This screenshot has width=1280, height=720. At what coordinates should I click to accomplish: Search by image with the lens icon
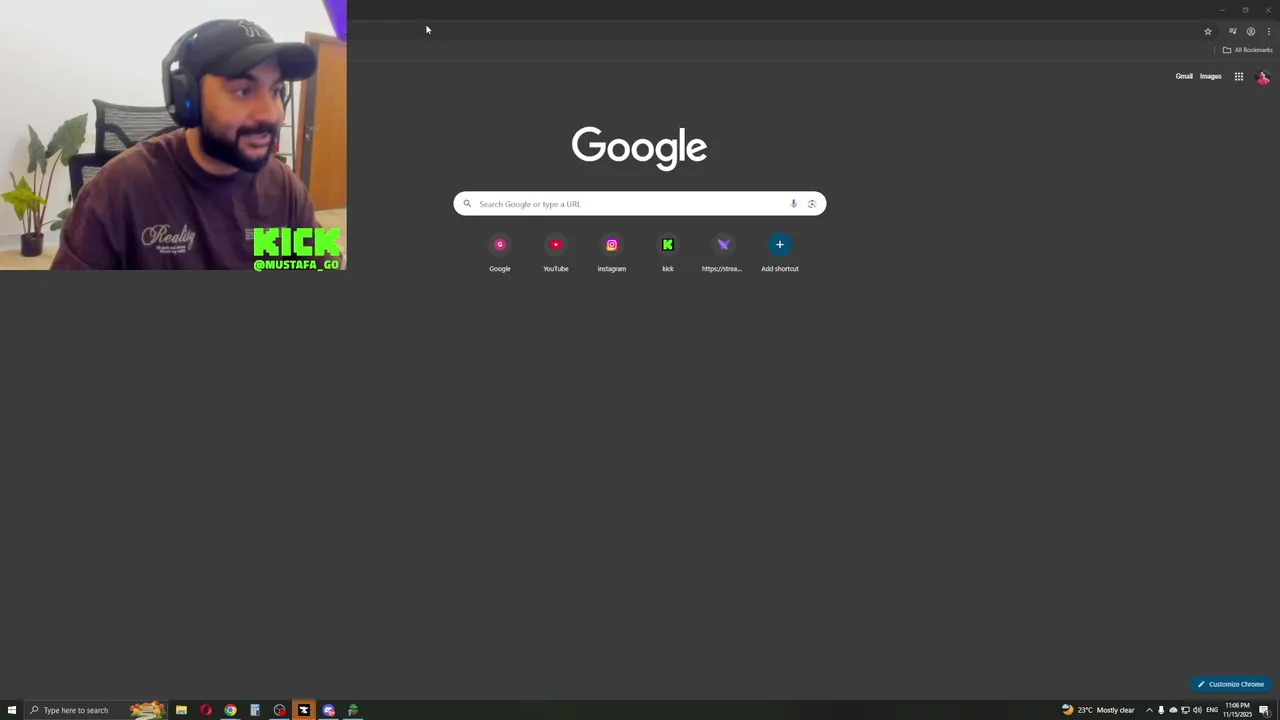[811, 204]
